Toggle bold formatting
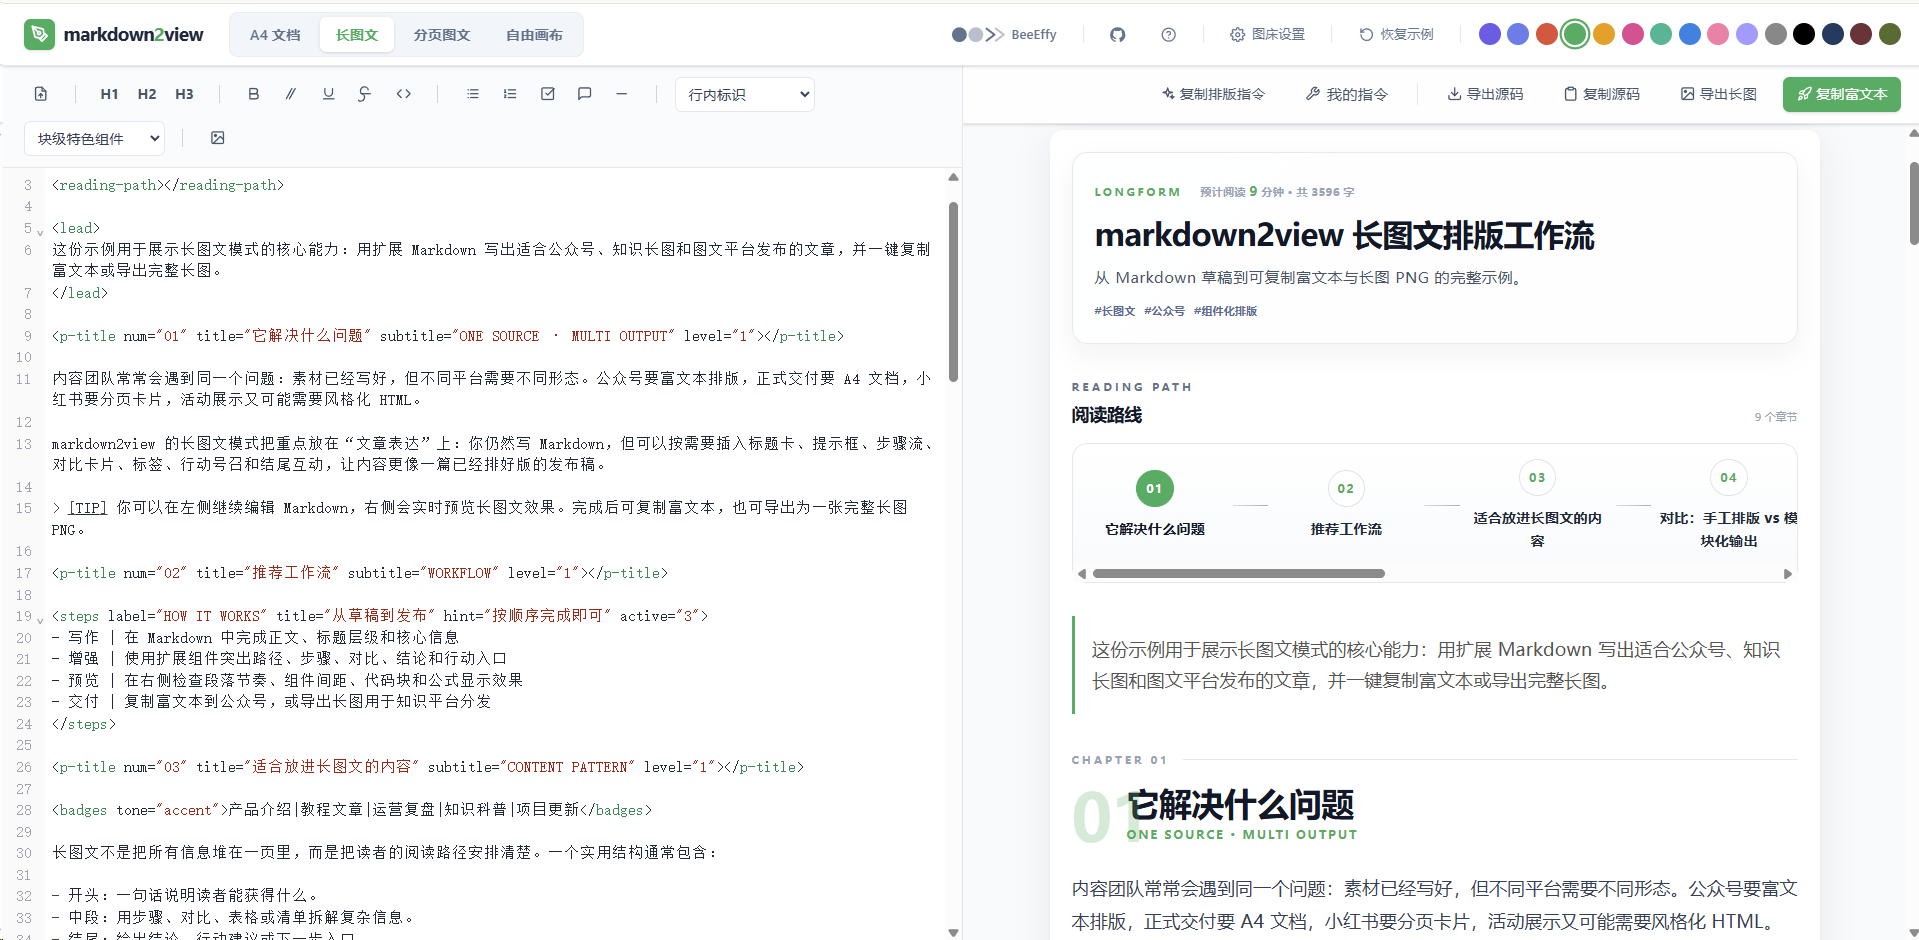Image resolution: width=1919 pixels, height=940 pixels. (x=254, y=94)
